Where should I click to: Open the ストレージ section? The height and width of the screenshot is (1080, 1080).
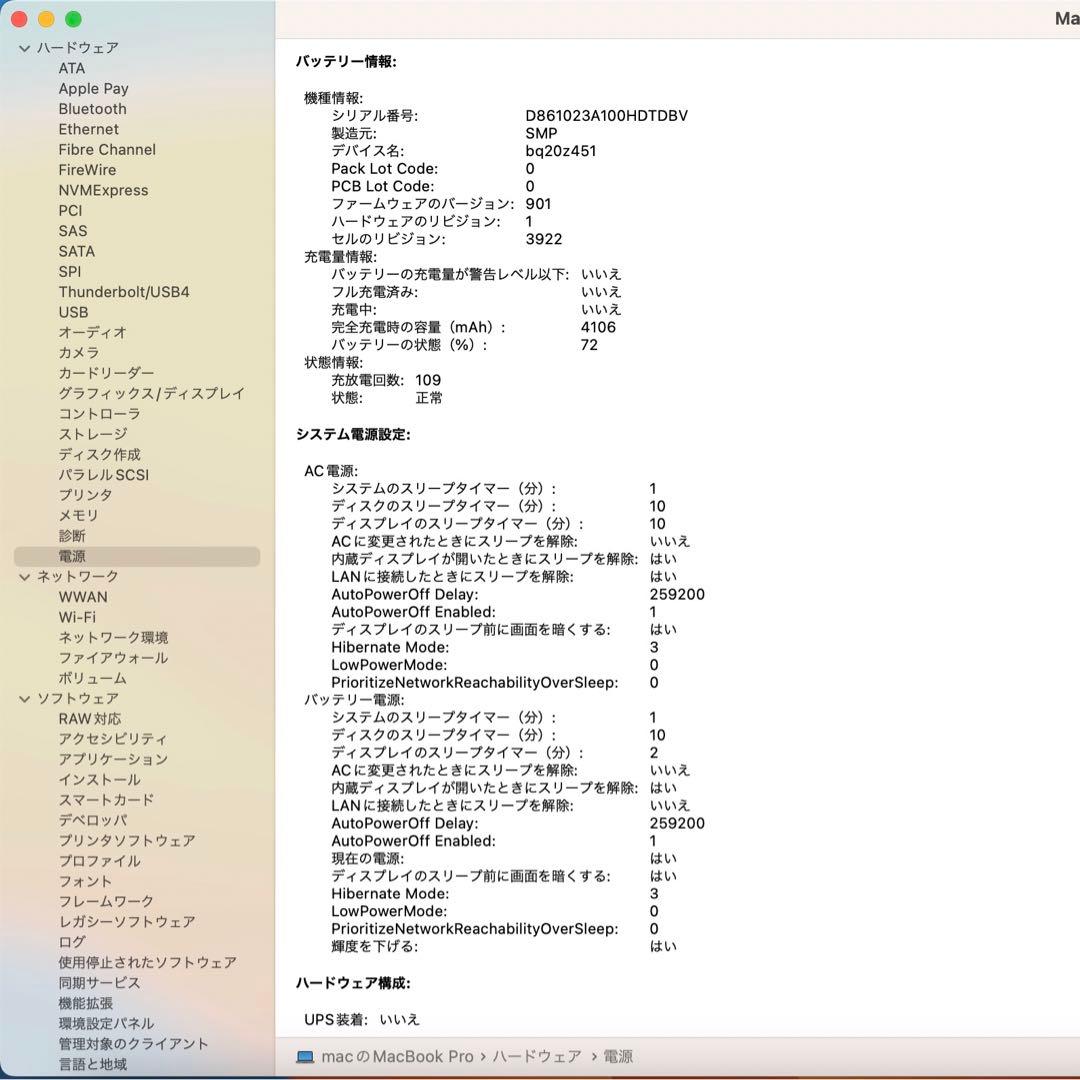pos(93,434)
